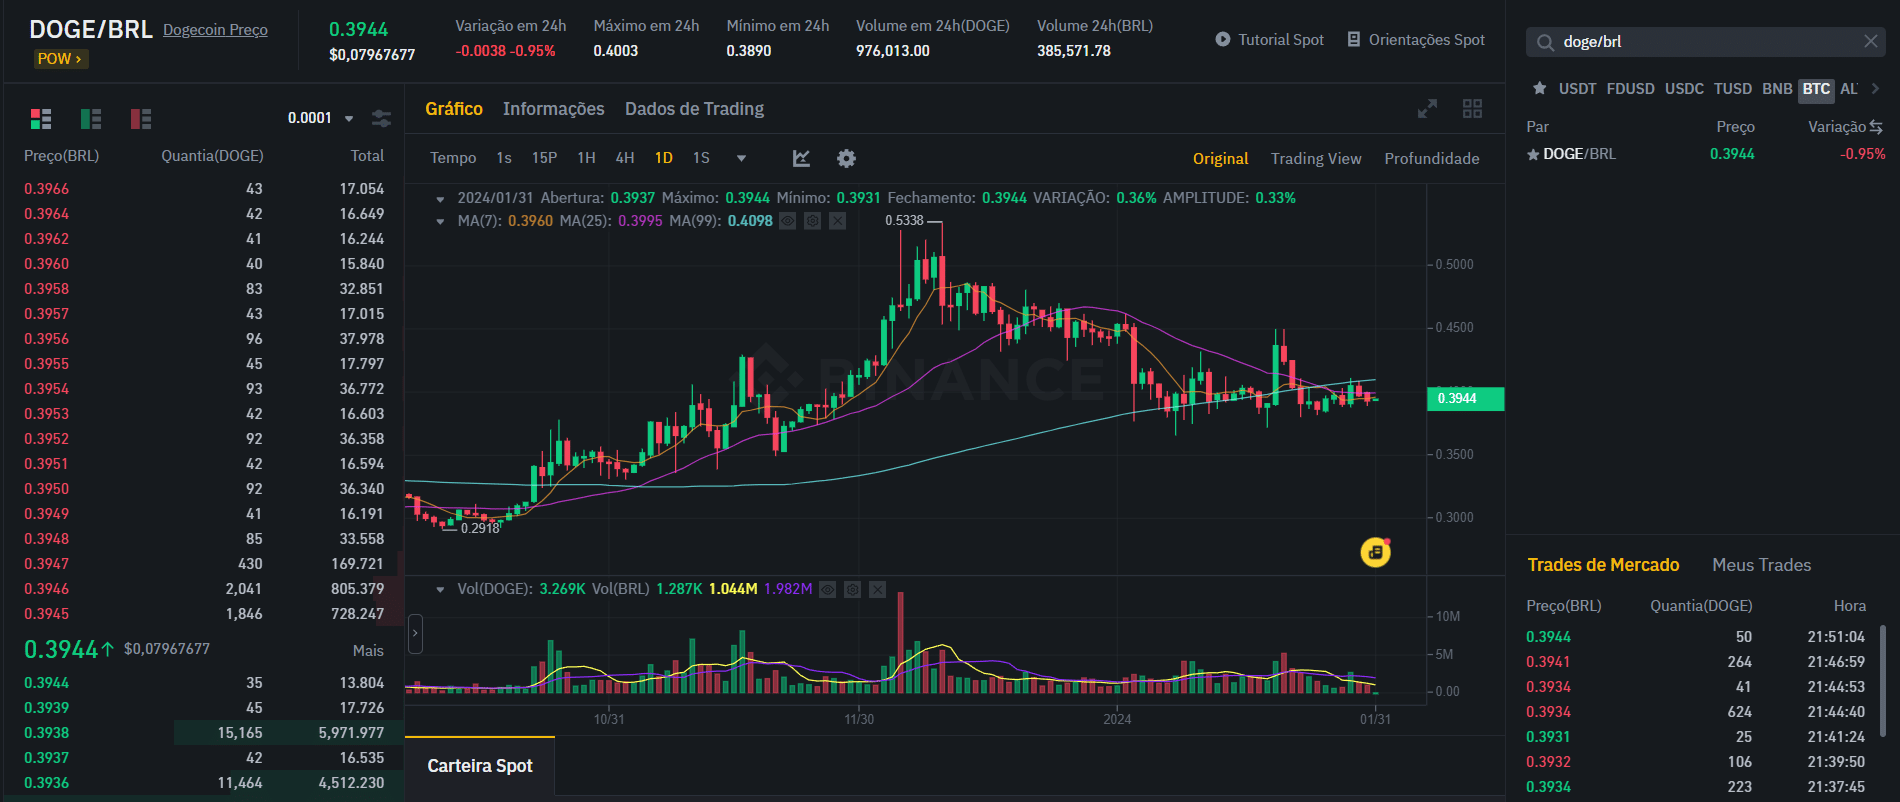Sort the pair list by Par
Image resolution: width=1900 pixels, height=802 pixels.
click(1537, 127)
